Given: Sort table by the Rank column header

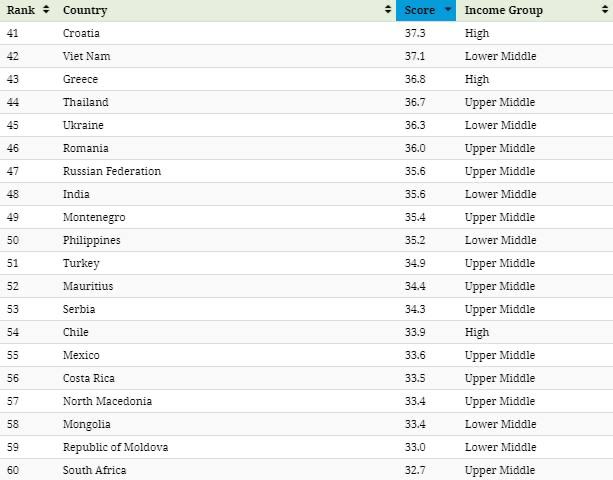Looking at the screenshot, I should [x=28, y=10].
